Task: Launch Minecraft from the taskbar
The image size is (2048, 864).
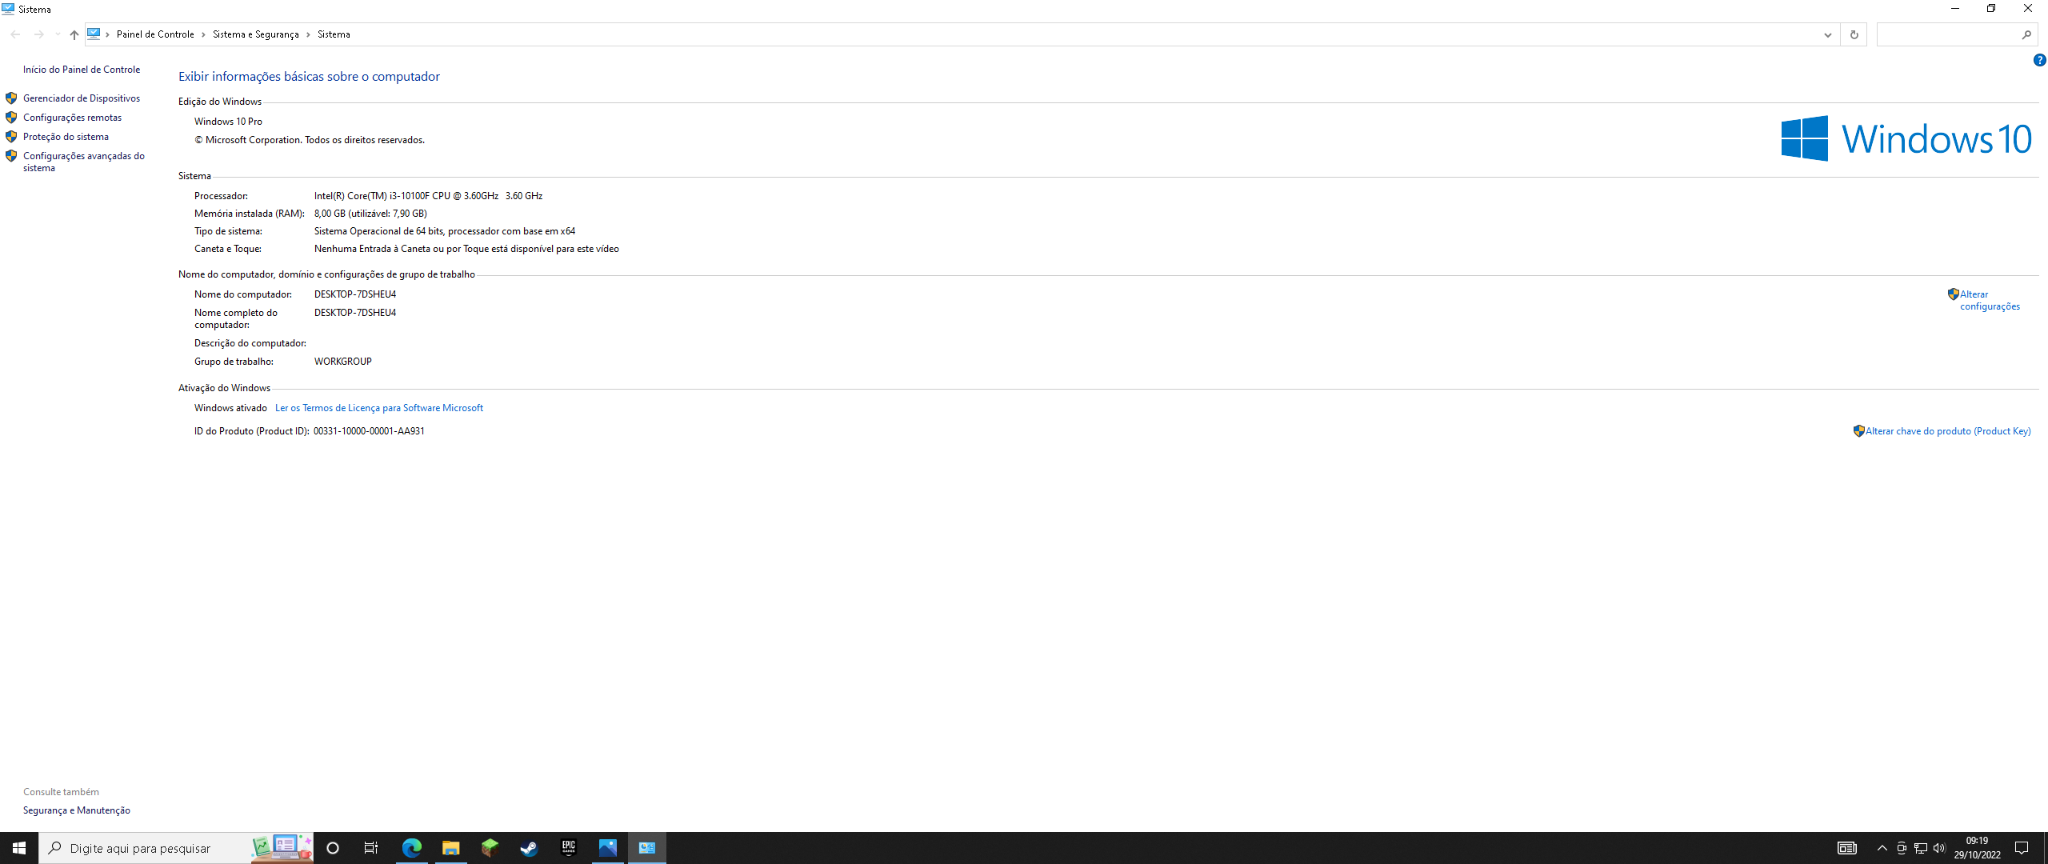Action: coord(489,848)
